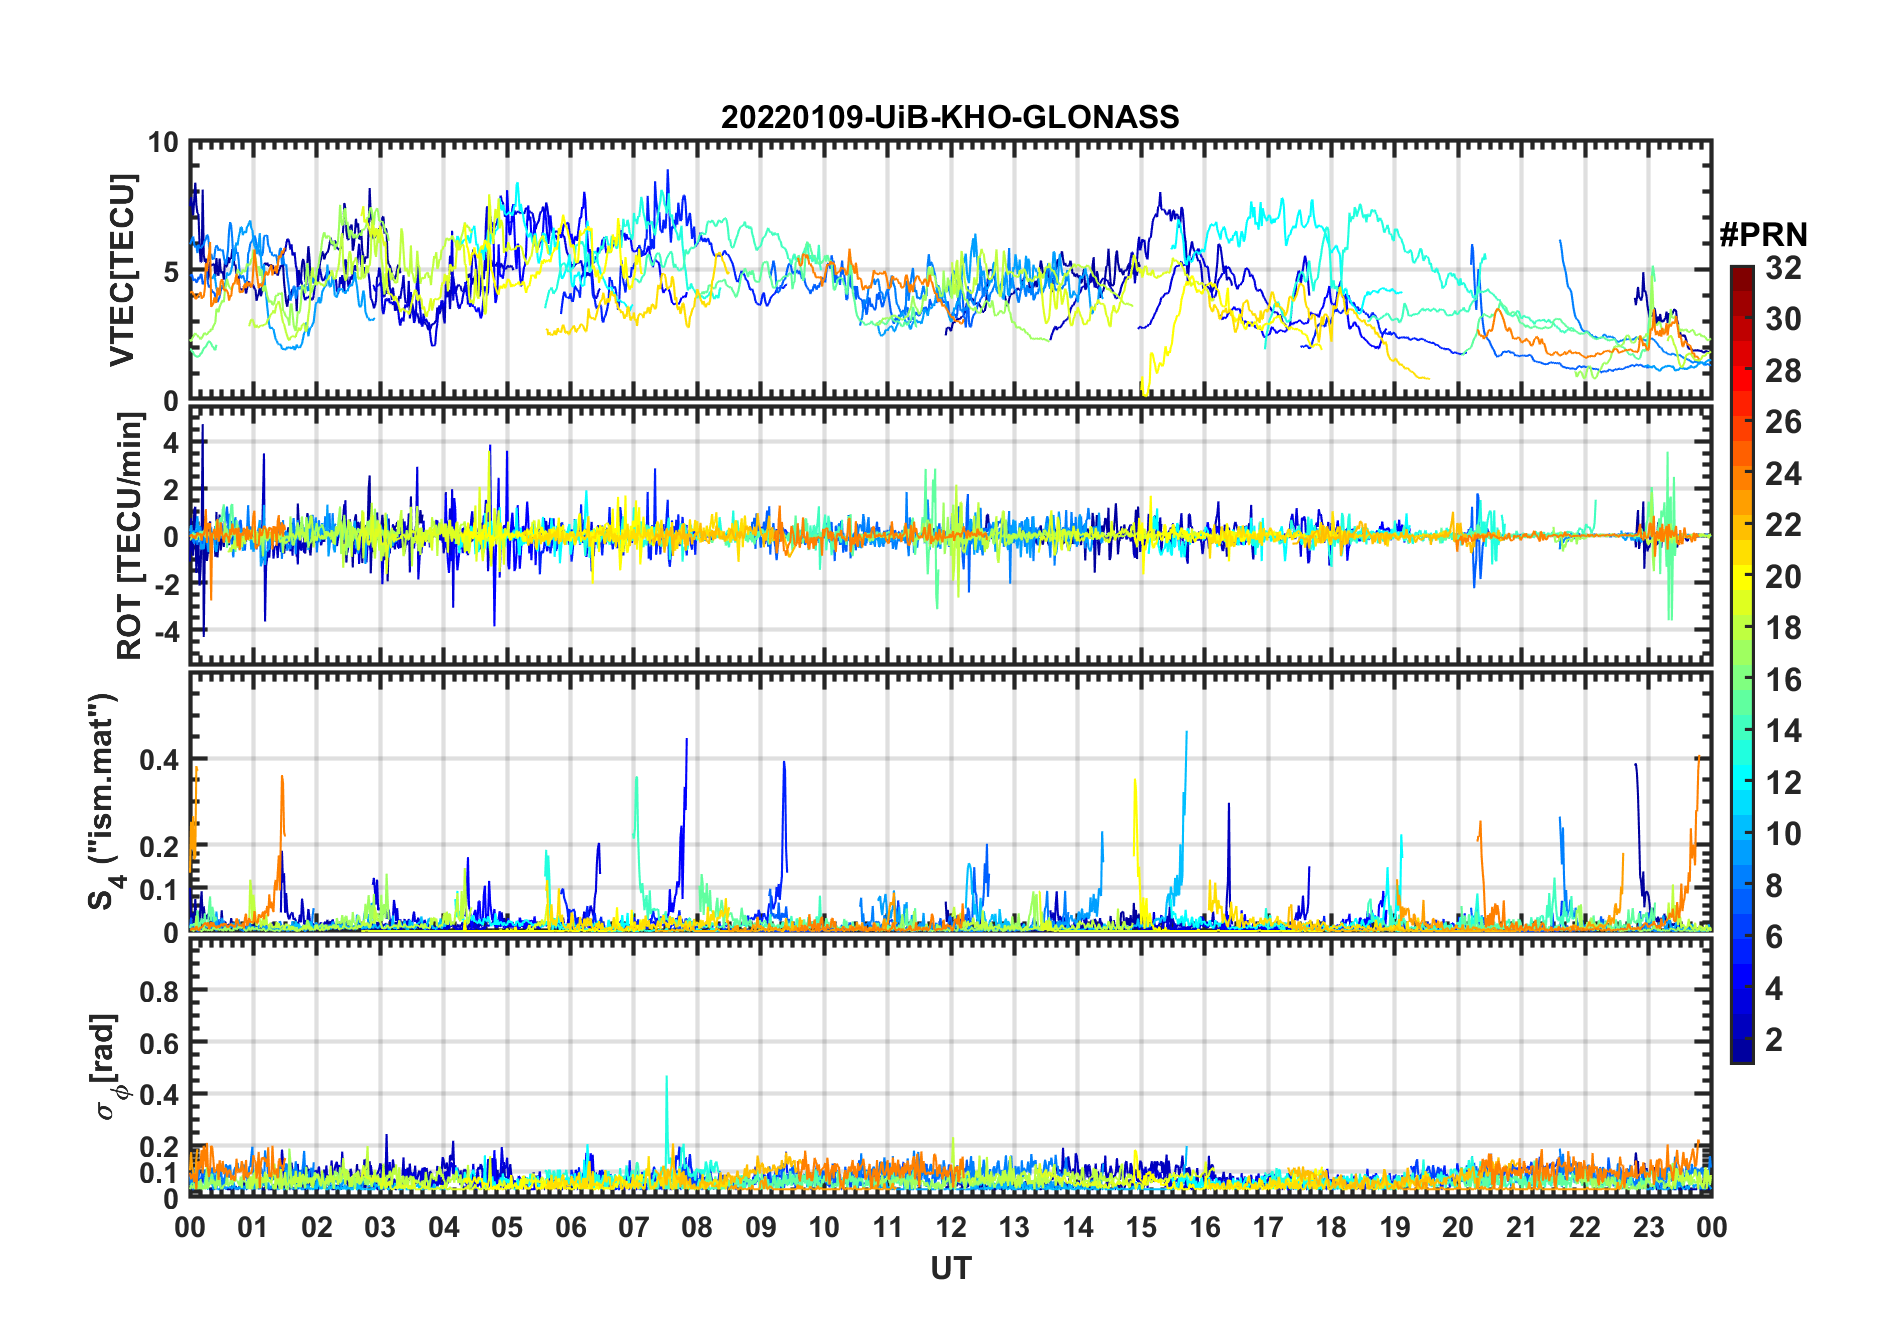Select the 20 label on PRN colorbar
This screenshot has height=1330, width=1902.
pyautogui.click(x=1783, y=577)
